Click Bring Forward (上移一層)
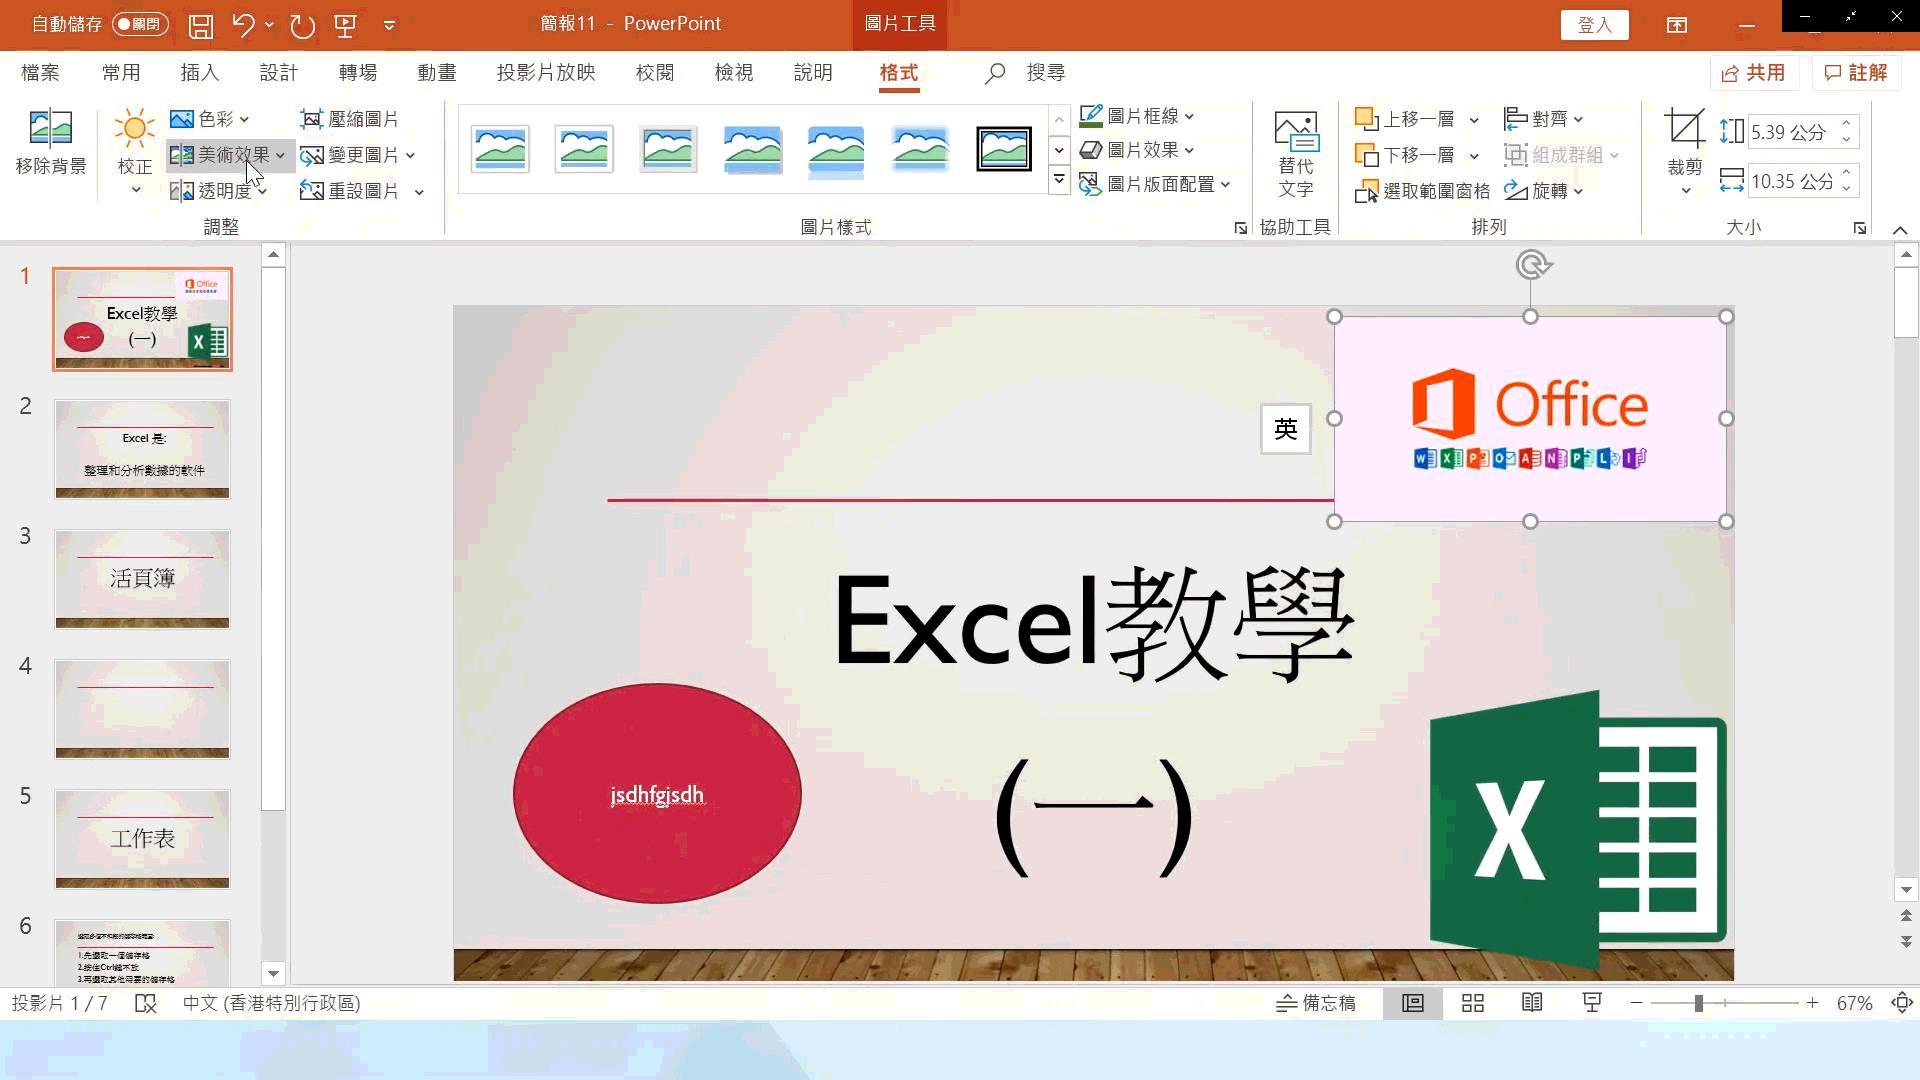 click(x=1406, y=119)
